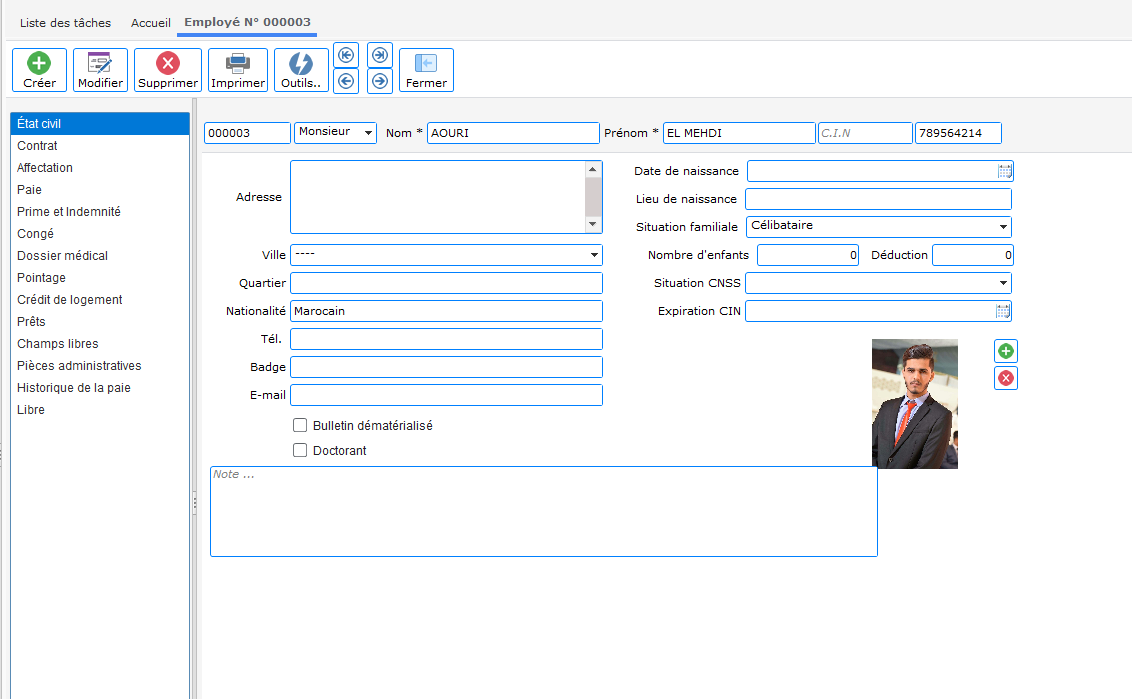Select Contrat in the left sidebar
Image resolution: width=1132 pixels, height=699 pixels.
point(38,146)
